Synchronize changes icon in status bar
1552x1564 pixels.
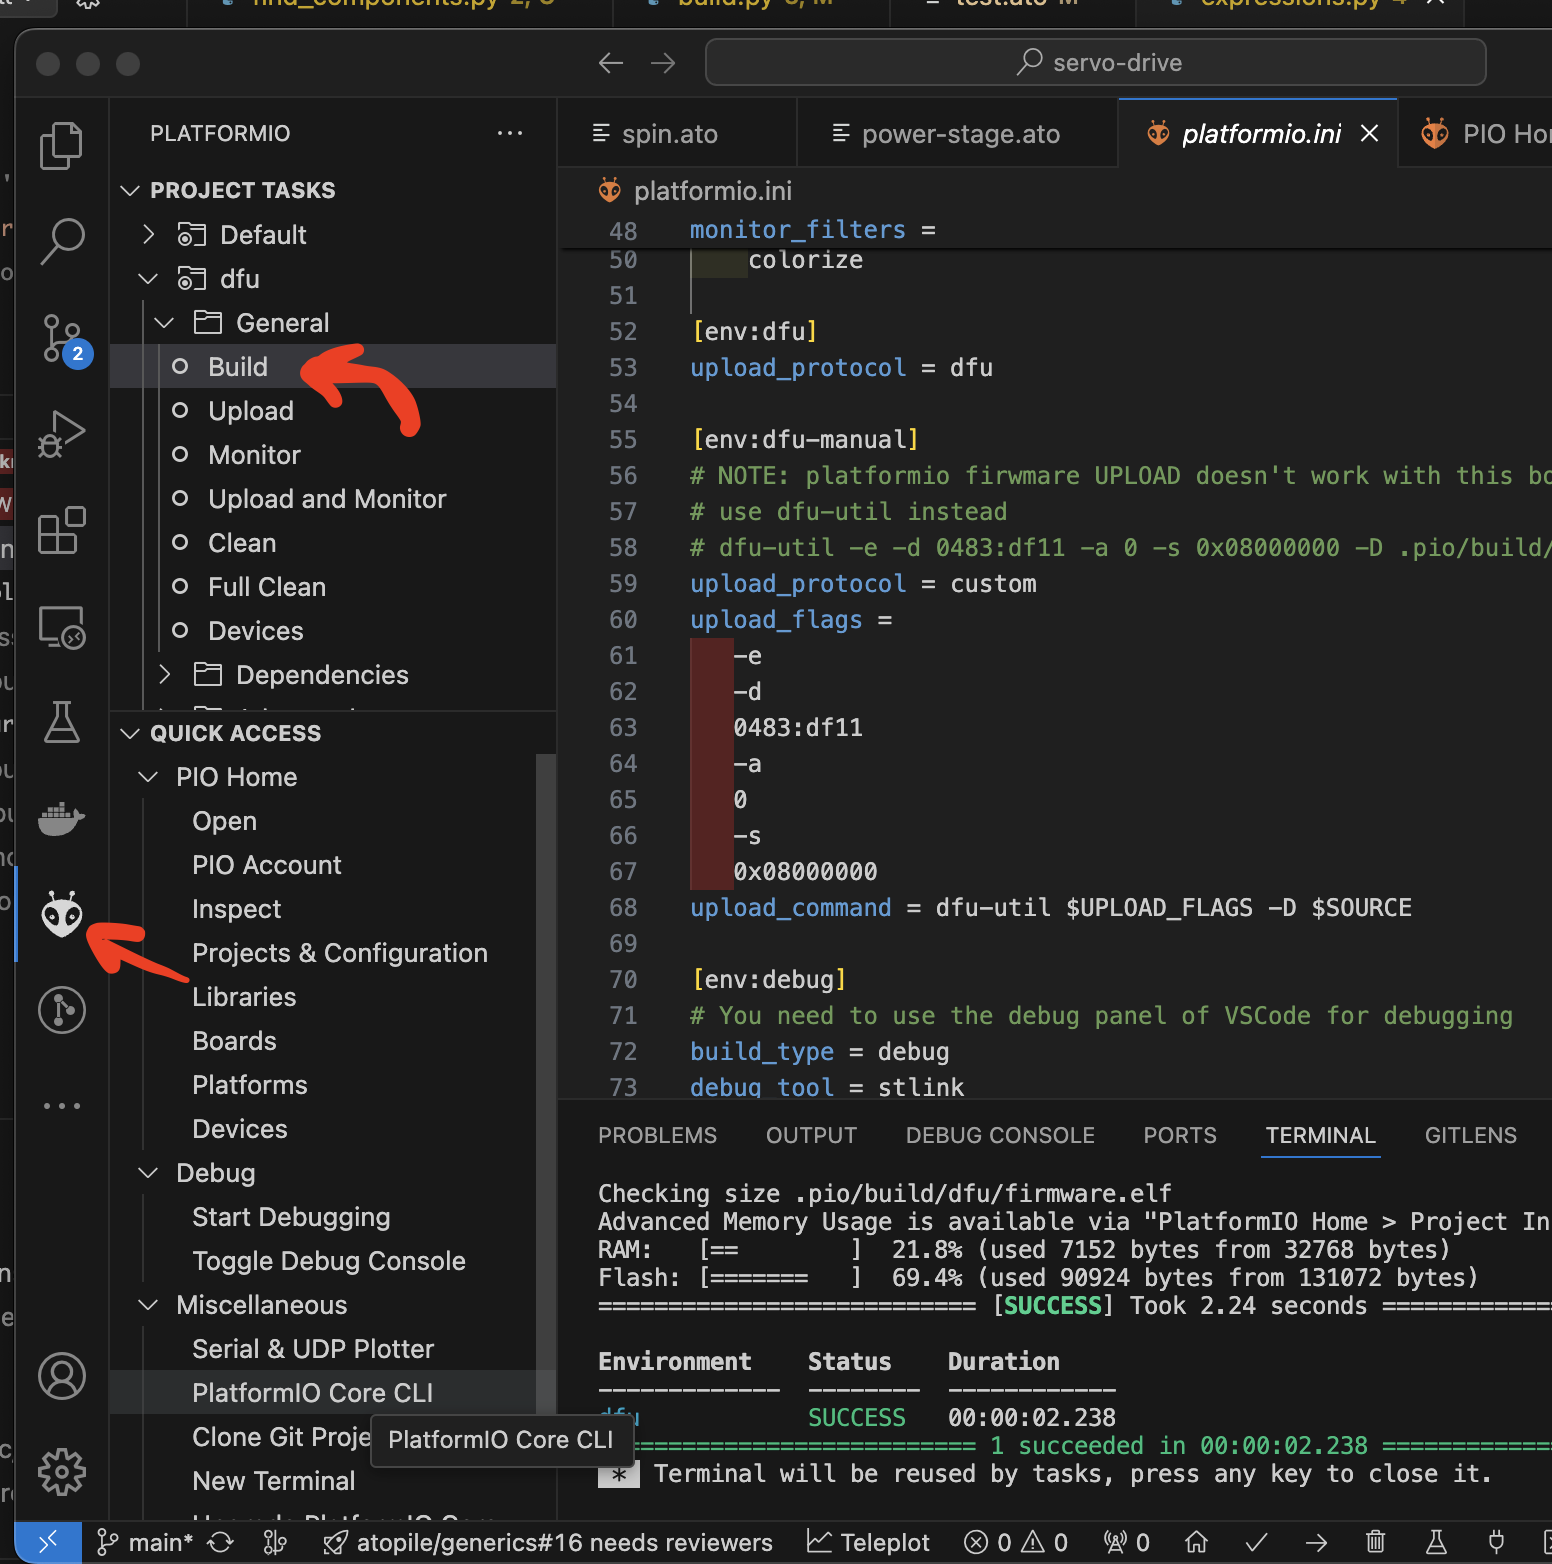(x=220, y=1543)
